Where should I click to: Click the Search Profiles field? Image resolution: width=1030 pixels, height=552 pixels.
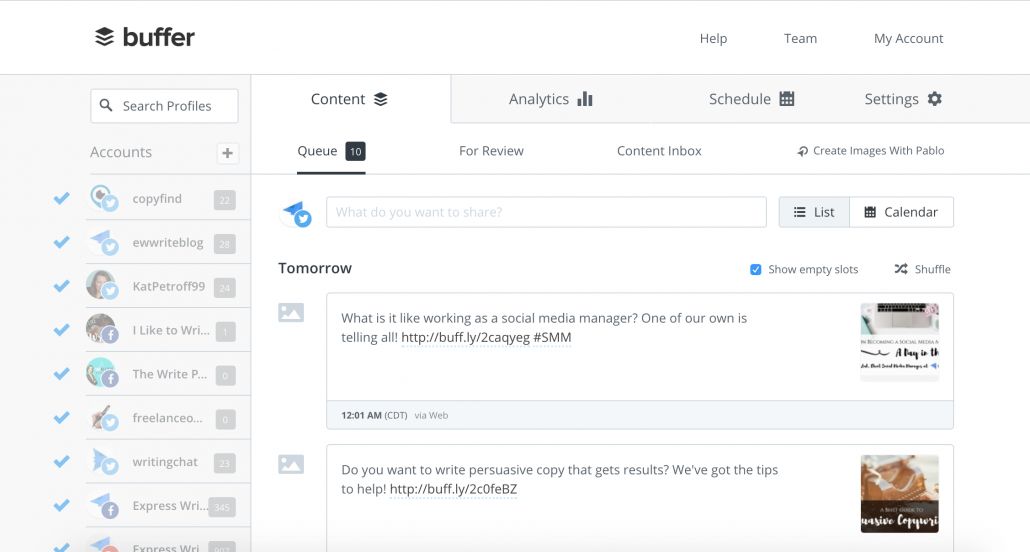164,106
